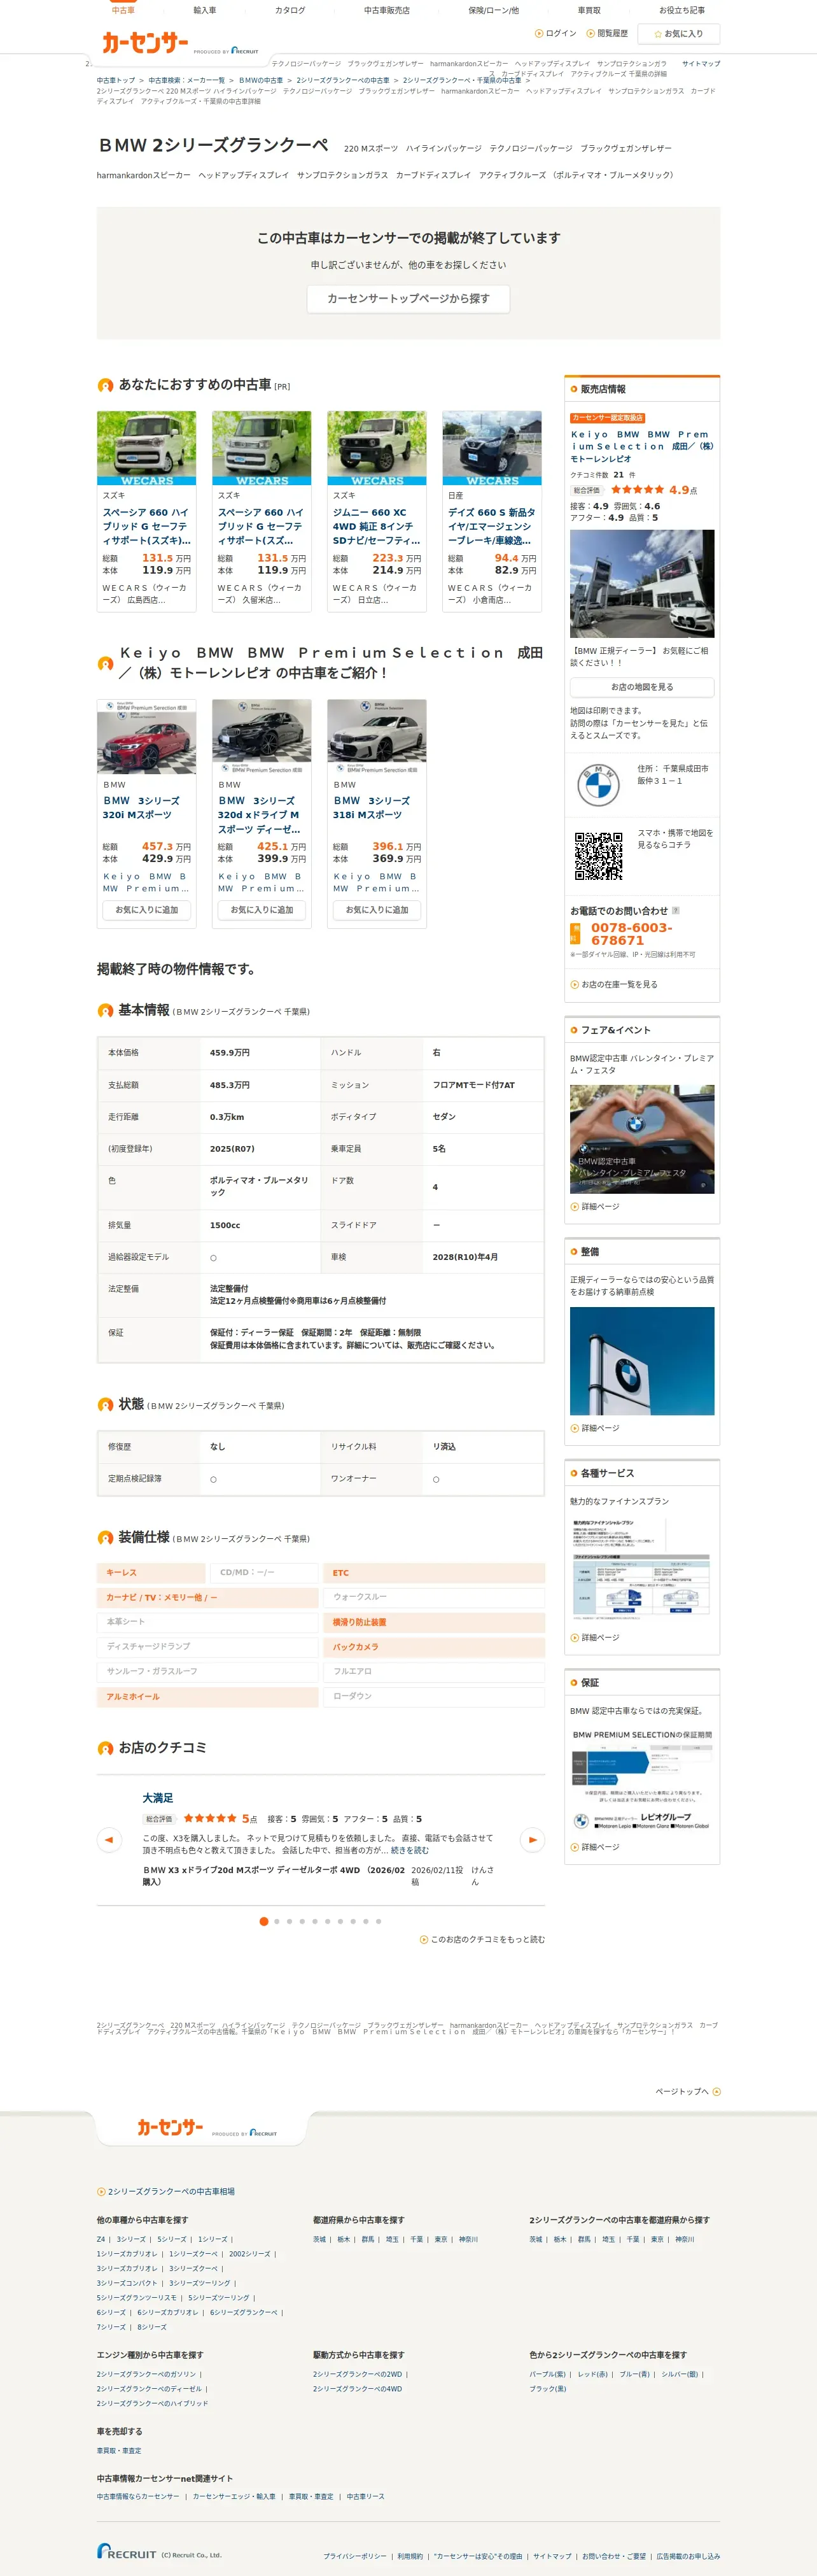The image size is (817, 2576).
Task: Click the help icon beside お電話でのお問い合わせ
Action: pyautogui.click(x=676, y=911)
